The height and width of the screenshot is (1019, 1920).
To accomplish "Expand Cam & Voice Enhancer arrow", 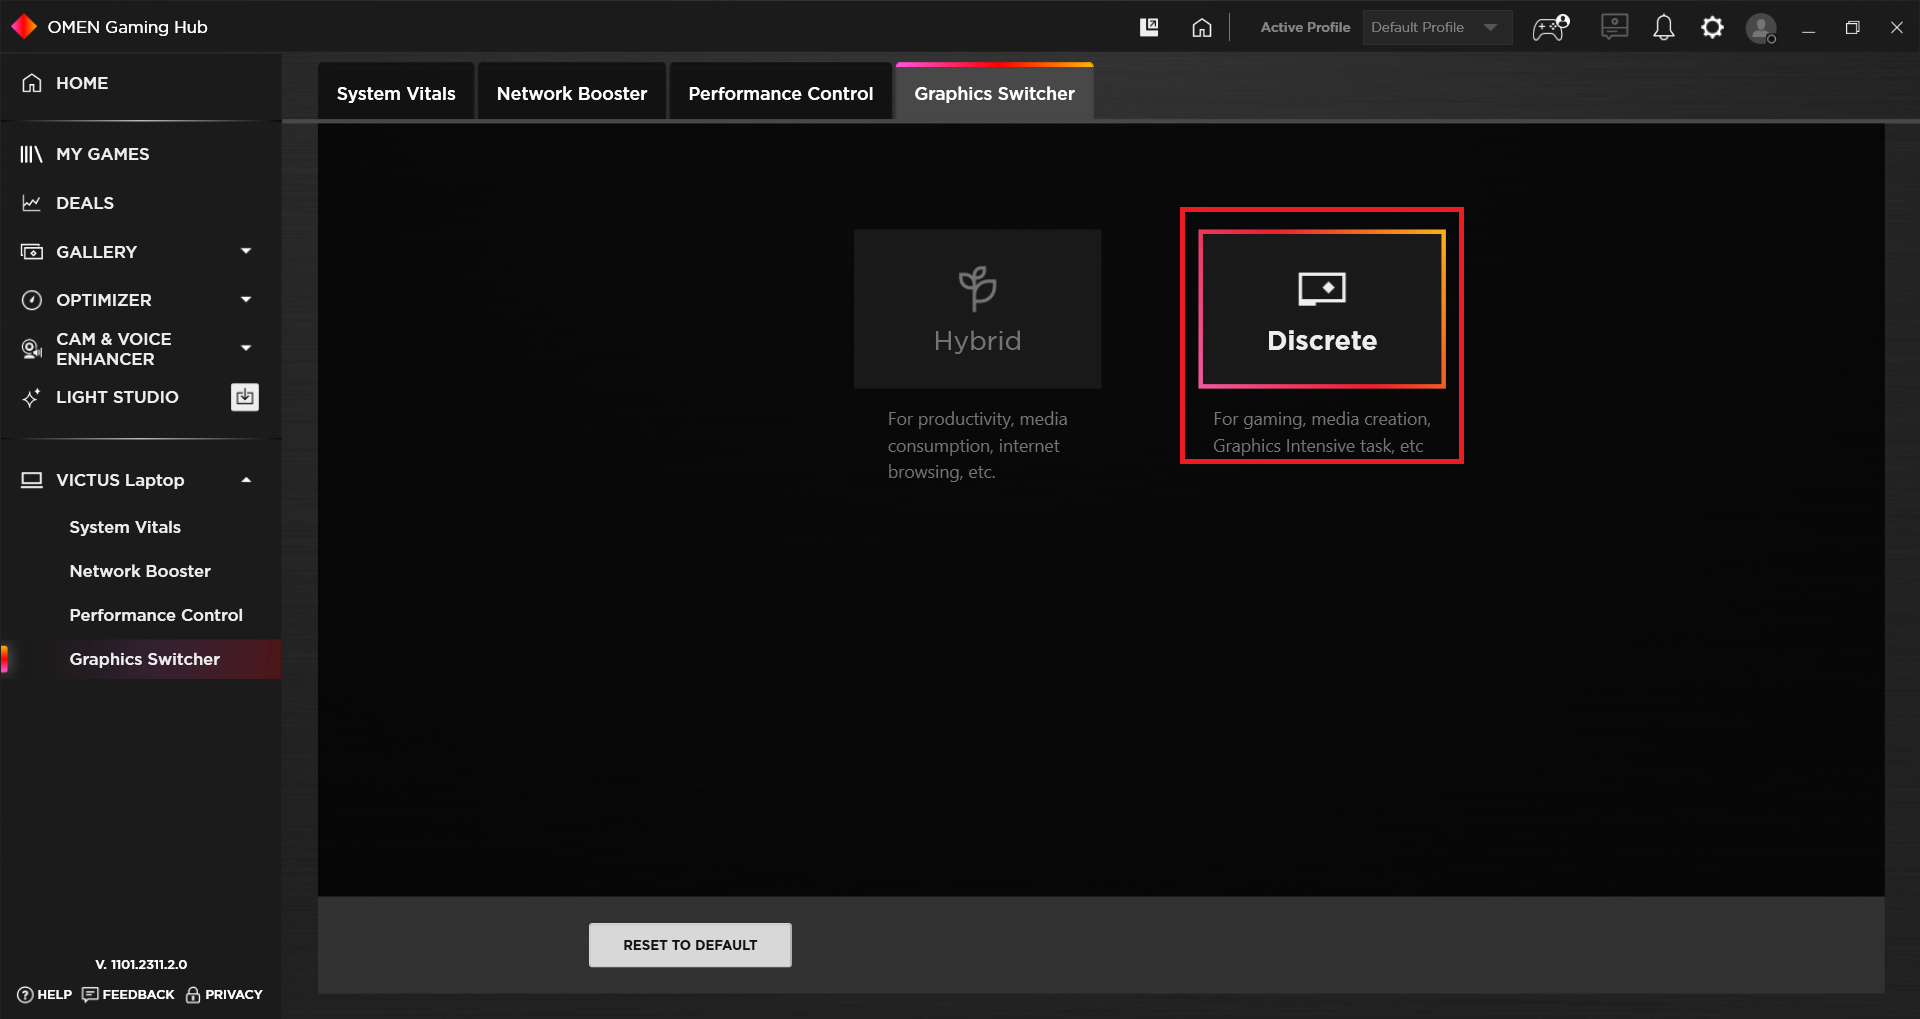I will pos(246,348).
